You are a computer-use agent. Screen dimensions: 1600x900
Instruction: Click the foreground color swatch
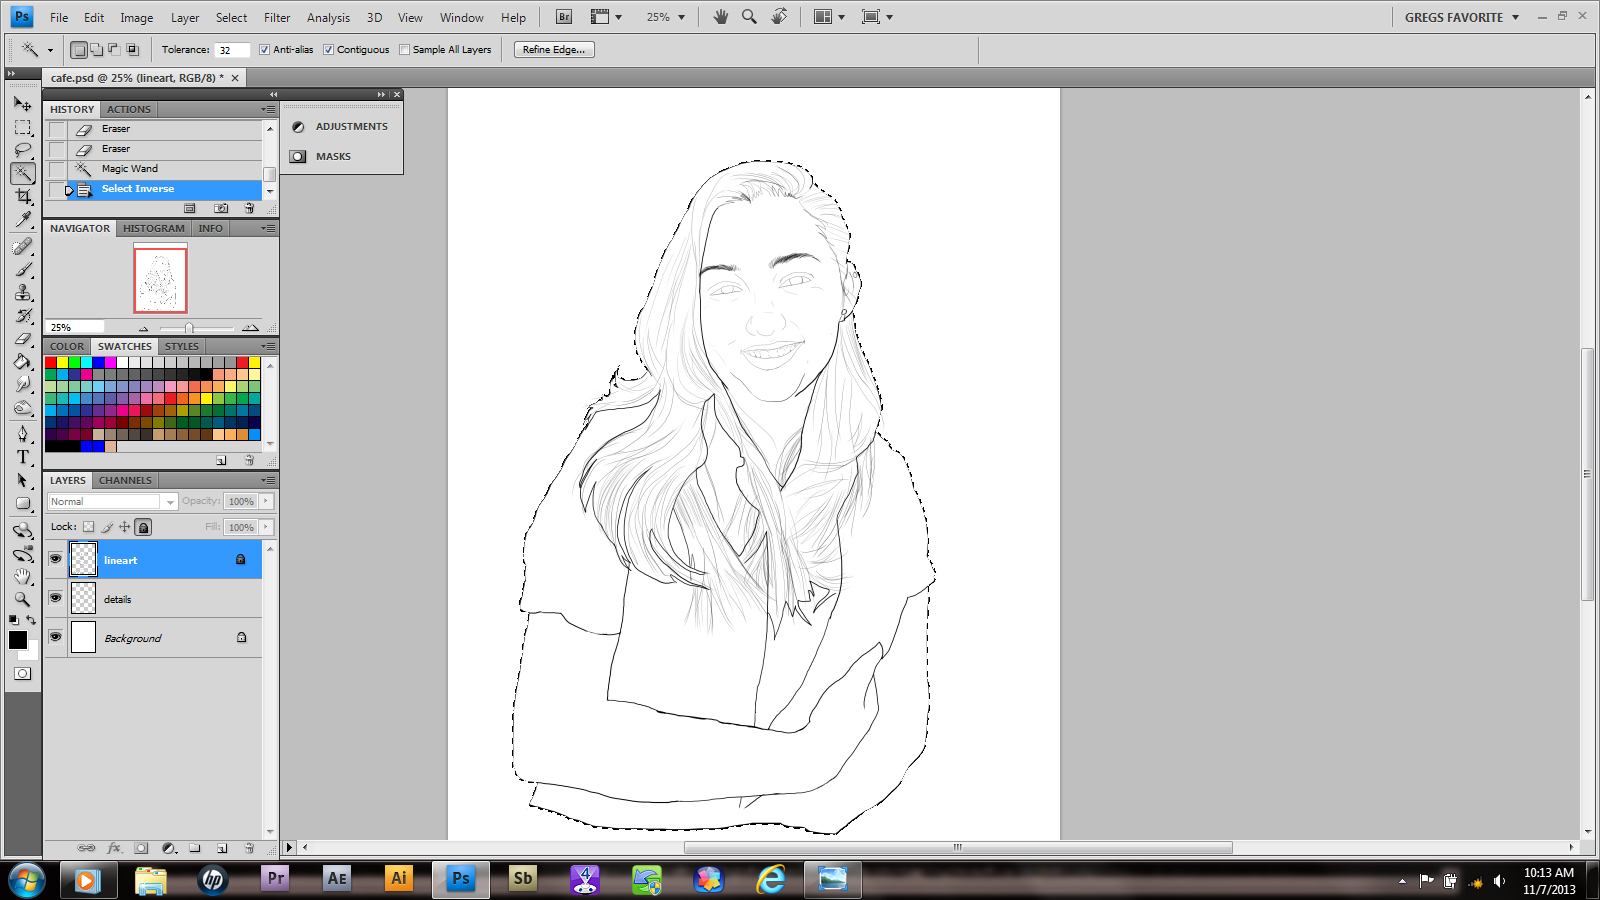pyautogui.click(x=17, y=640)
